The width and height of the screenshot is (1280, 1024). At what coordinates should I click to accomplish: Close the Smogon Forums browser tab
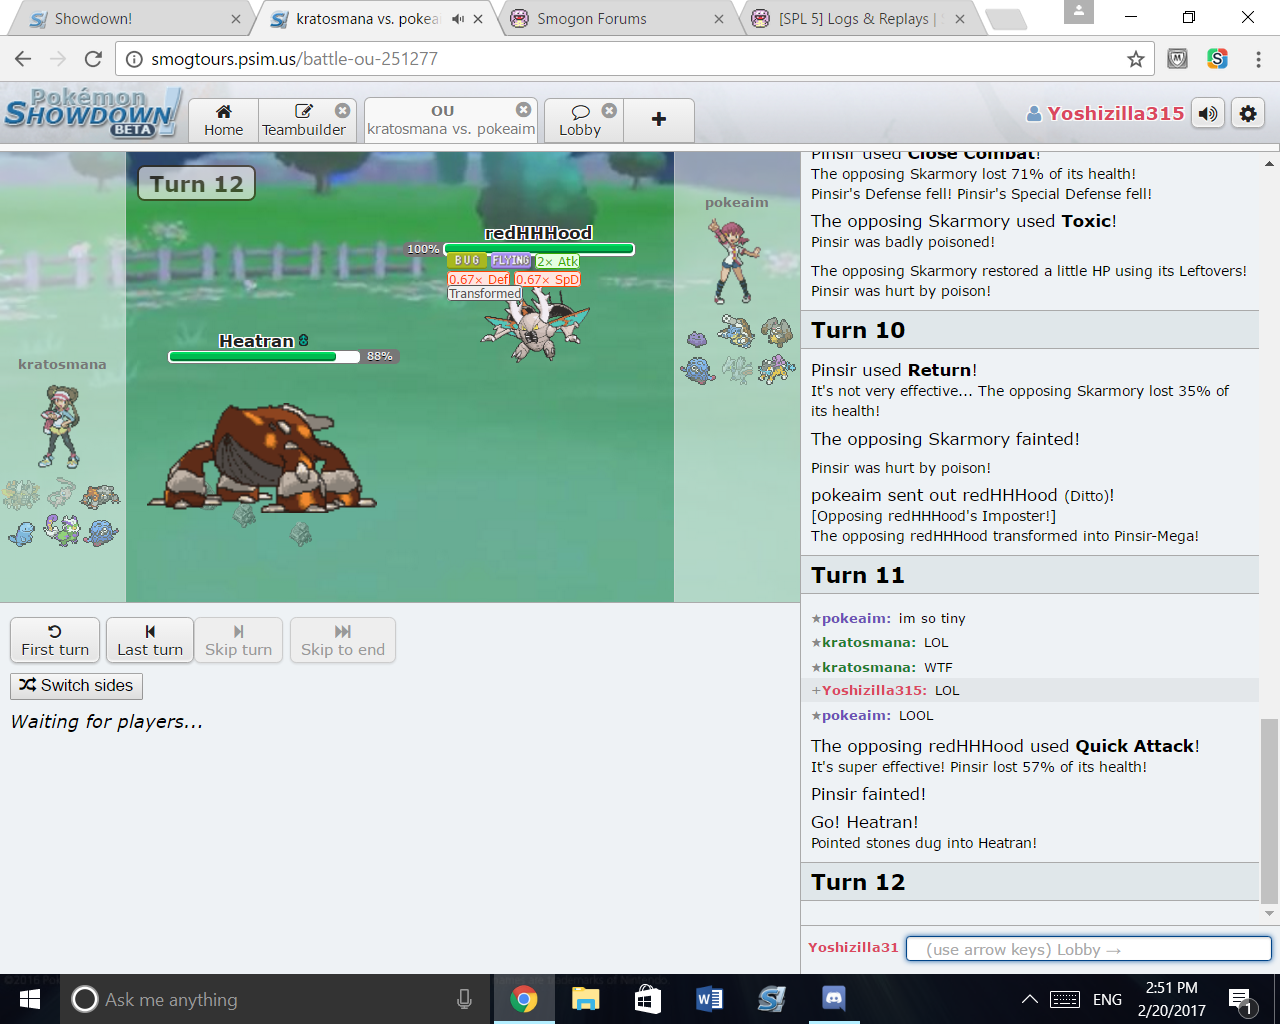pos(718,19)
